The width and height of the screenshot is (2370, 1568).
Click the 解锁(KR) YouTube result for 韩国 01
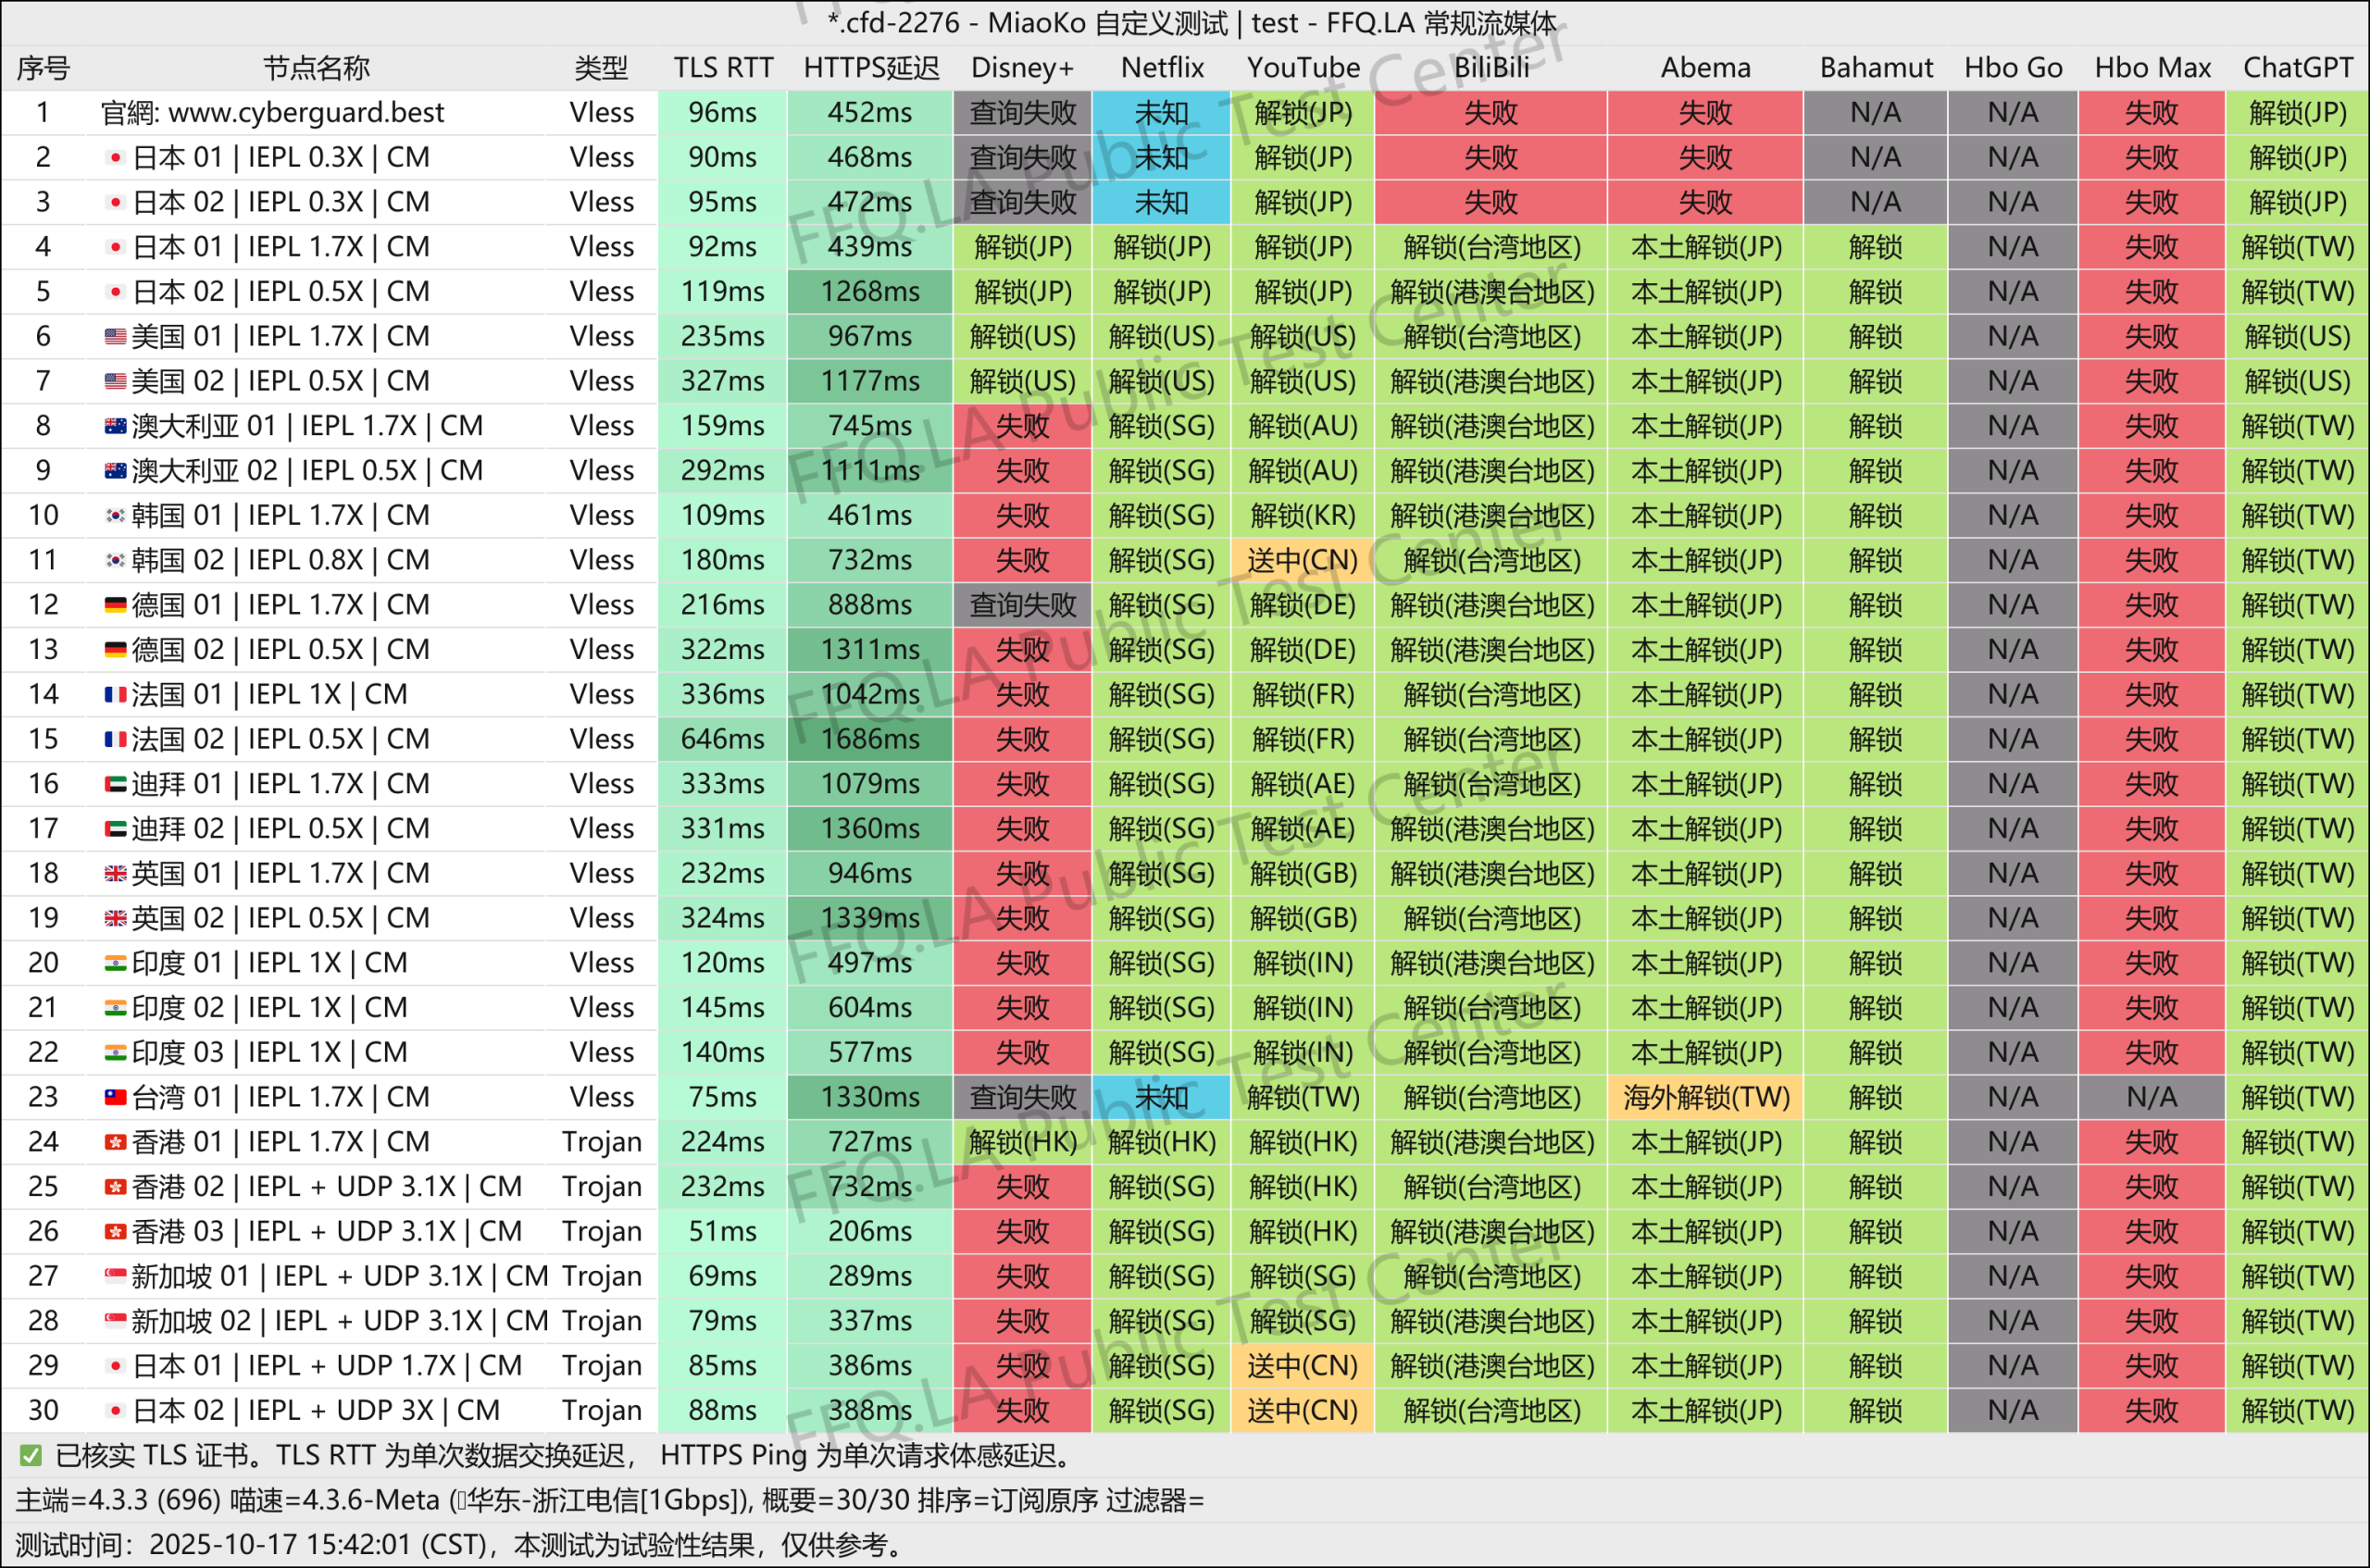(x=1303, y=514)
